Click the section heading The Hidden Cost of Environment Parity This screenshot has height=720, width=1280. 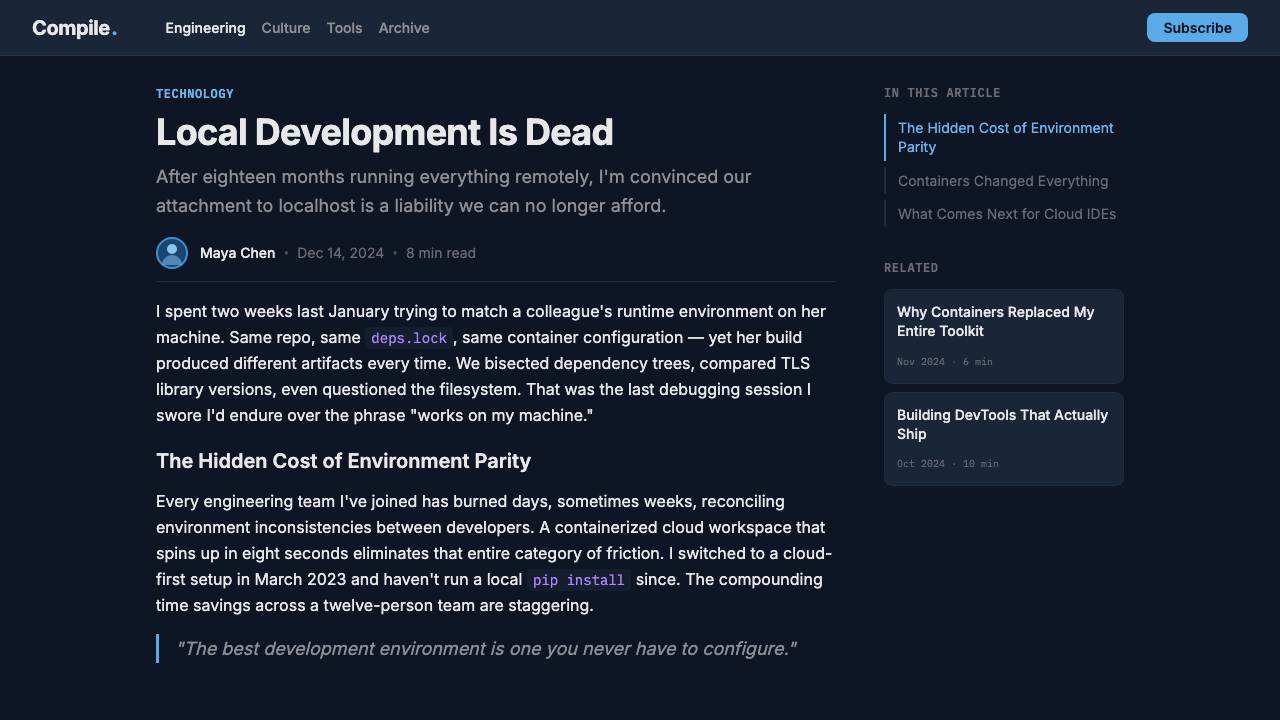[x=343, y=461]
